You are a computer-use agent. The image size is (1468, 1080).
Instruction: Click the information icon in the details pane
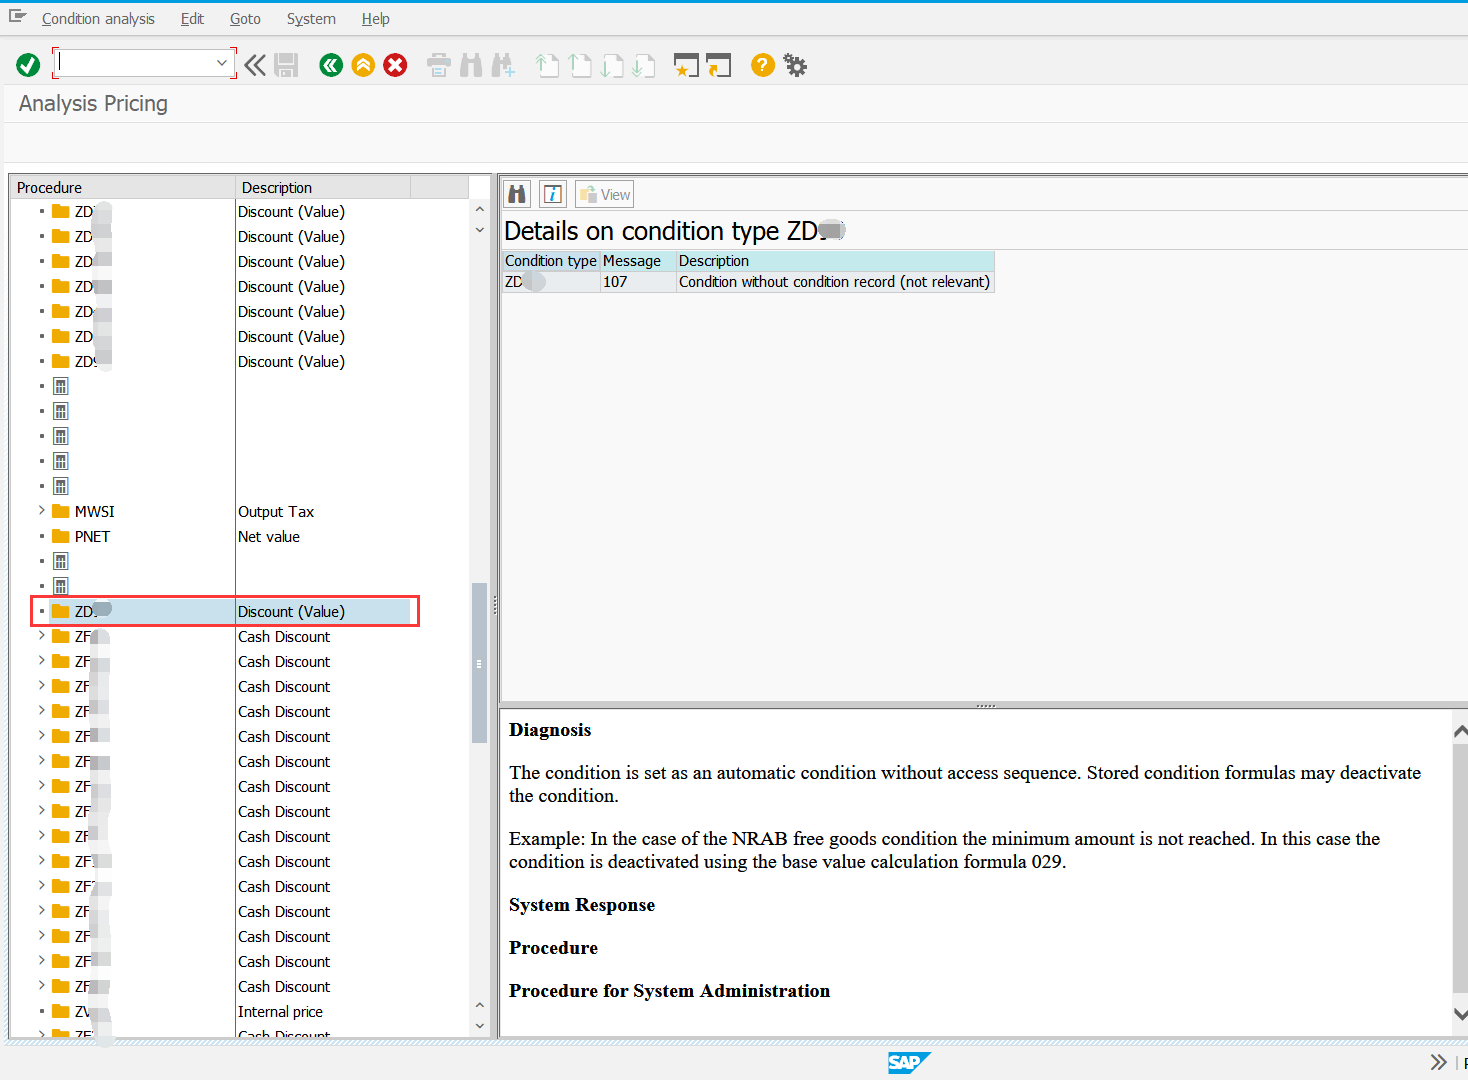553,194
